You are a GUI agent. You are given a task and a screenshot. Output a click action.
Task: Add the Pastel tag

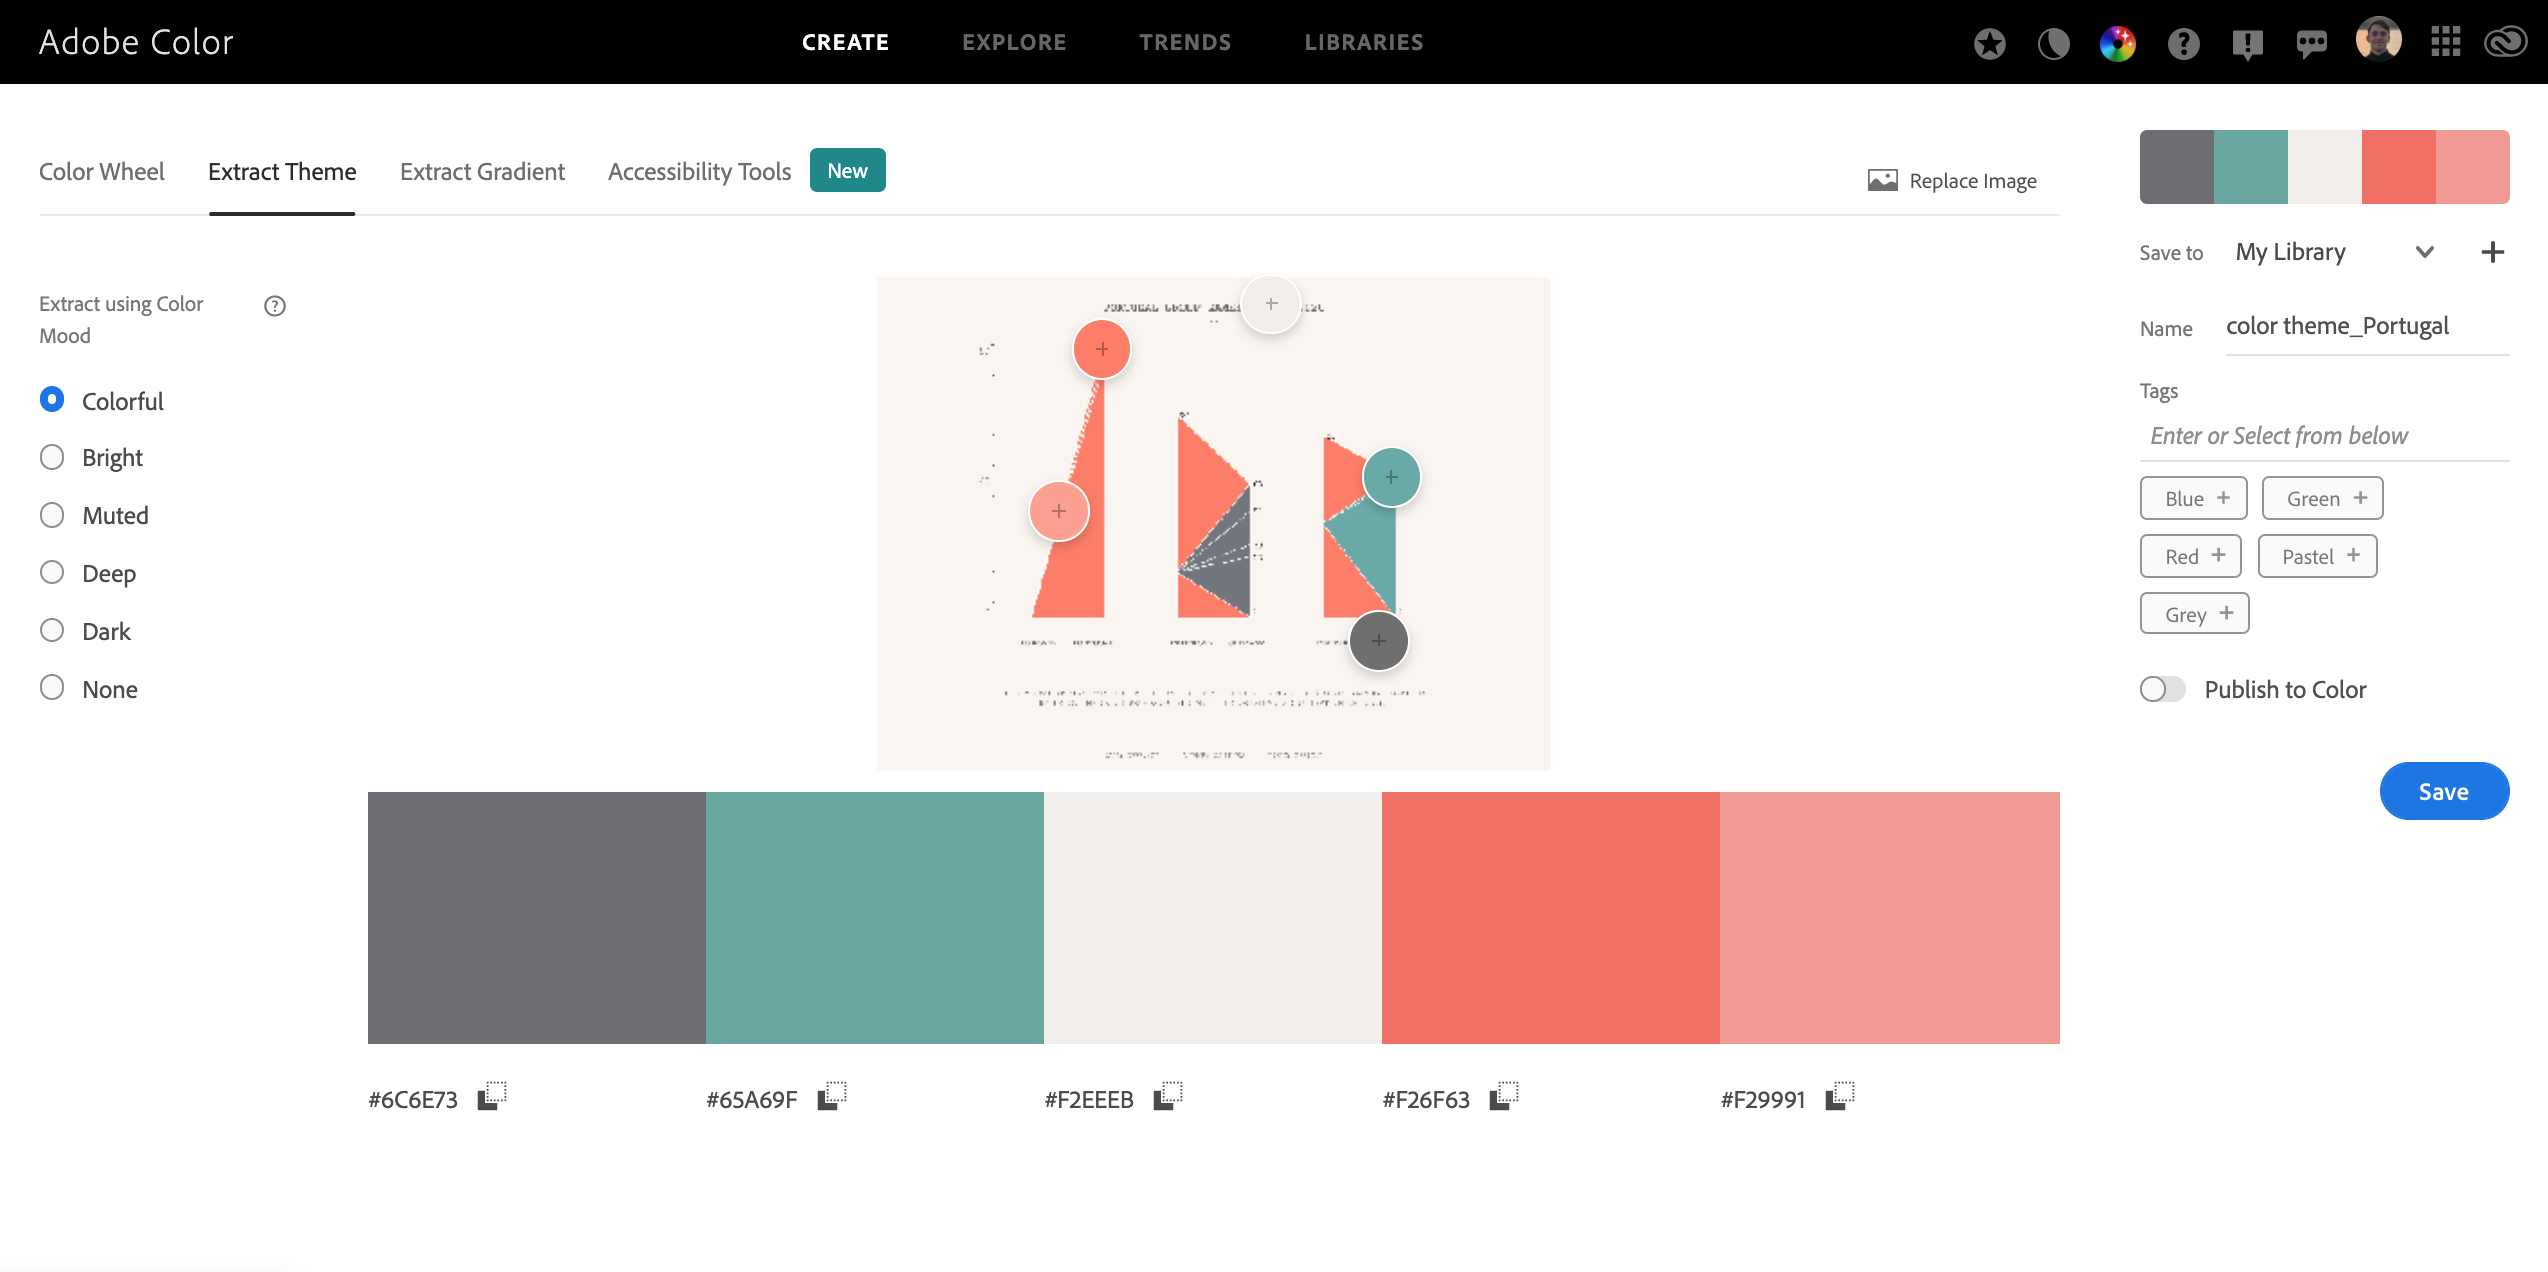[2317, 556]
